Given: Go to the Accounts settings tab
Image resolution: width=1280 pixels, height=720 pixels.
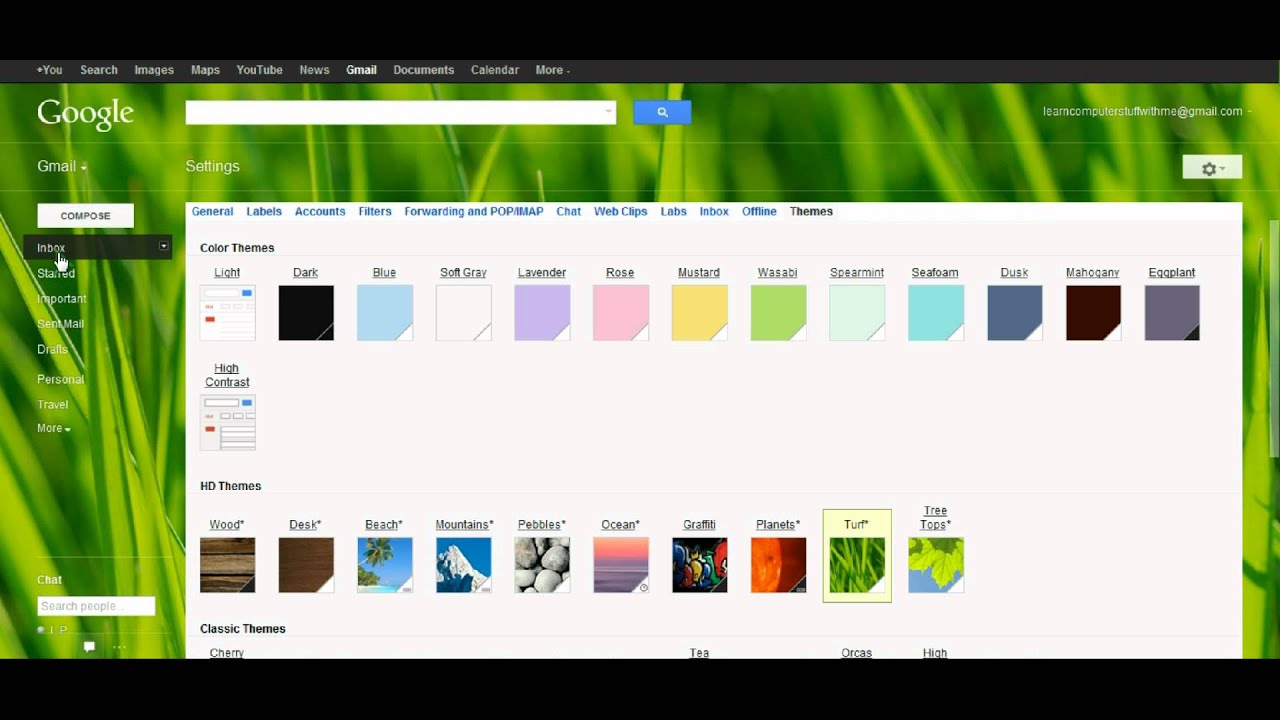Looking at the screenshot, I should click(320, 211).
